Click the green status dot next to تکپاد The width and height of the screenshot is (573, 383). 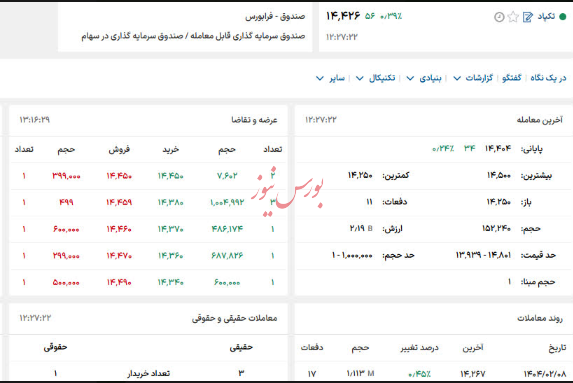click(x=563, y=16)
